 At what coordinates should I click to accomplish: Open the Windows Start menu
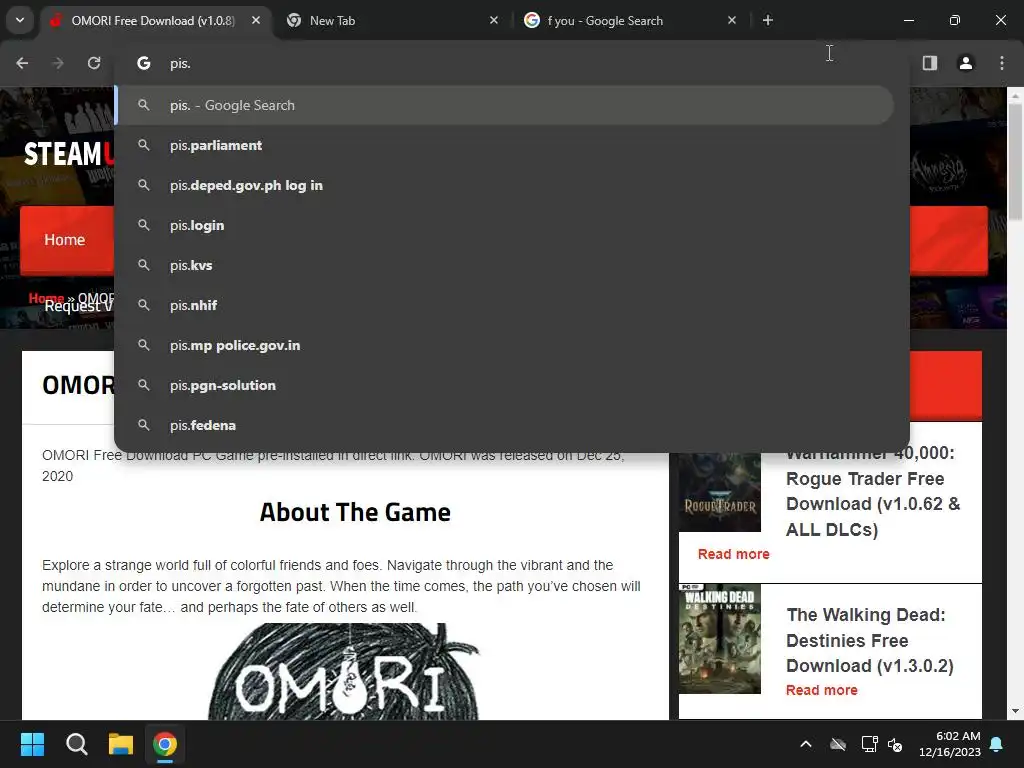click(32, 744)
